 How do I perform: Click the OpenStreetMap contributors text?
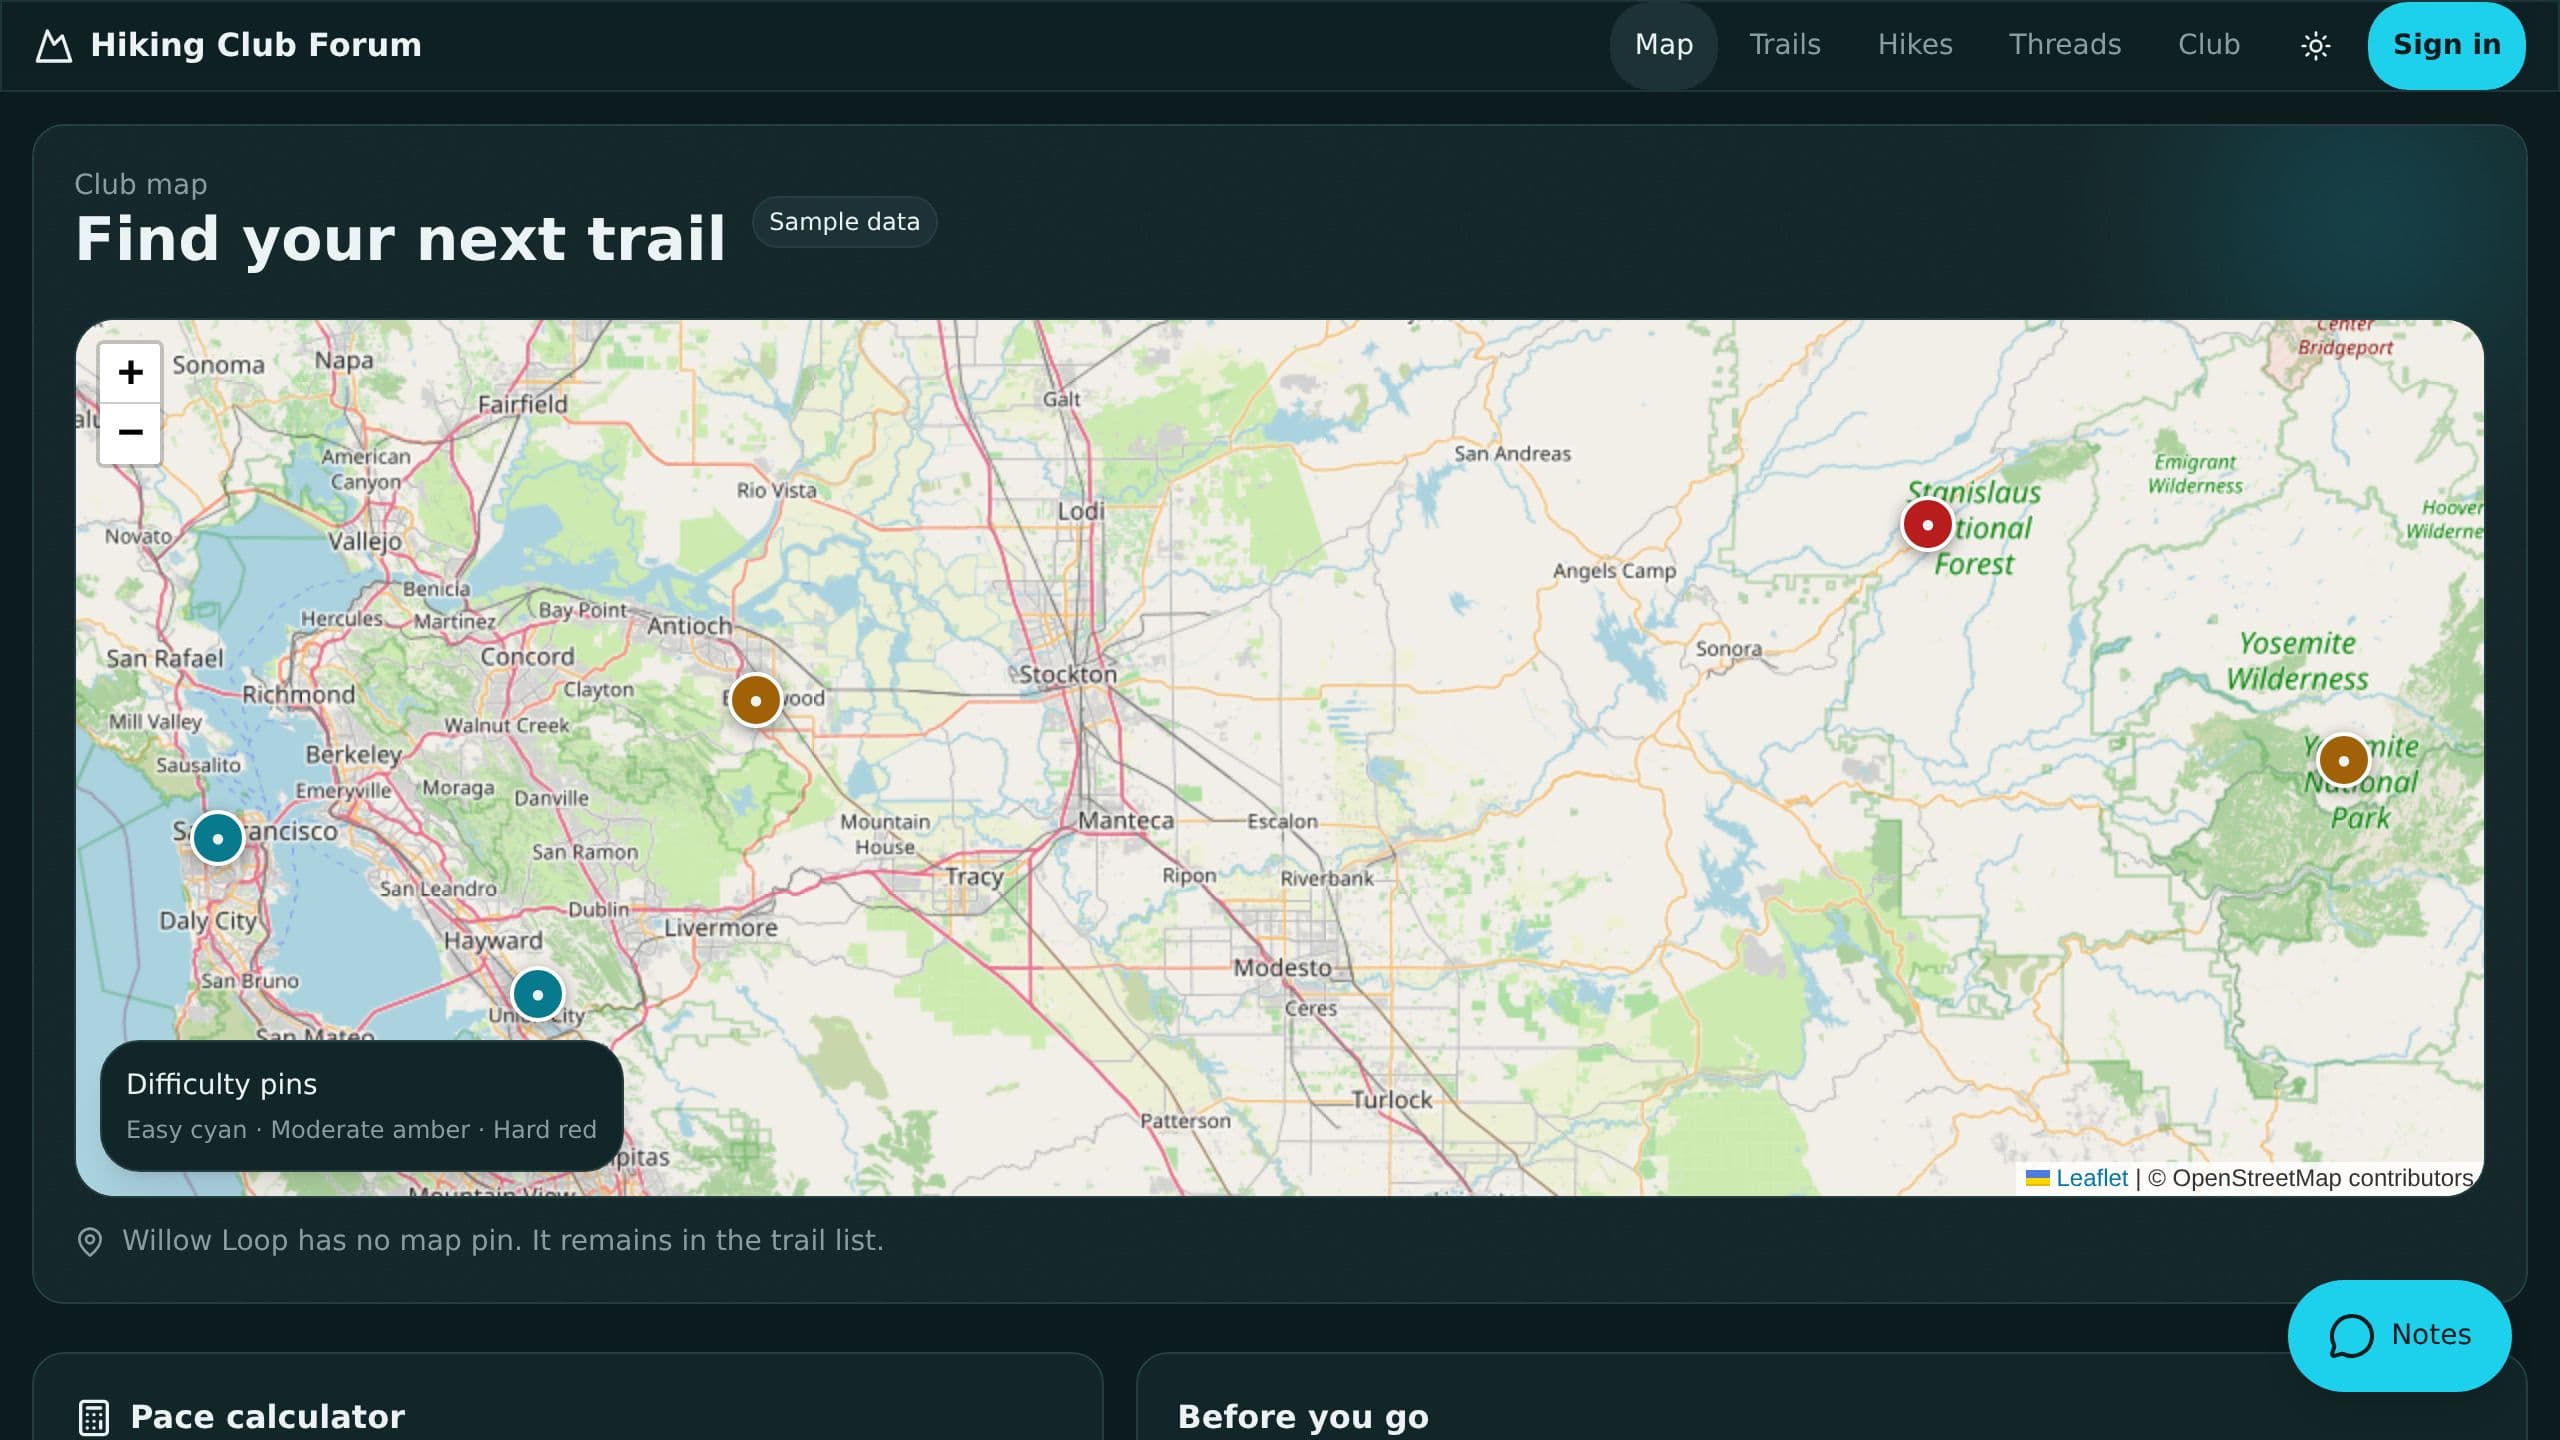(2310, 1178)
